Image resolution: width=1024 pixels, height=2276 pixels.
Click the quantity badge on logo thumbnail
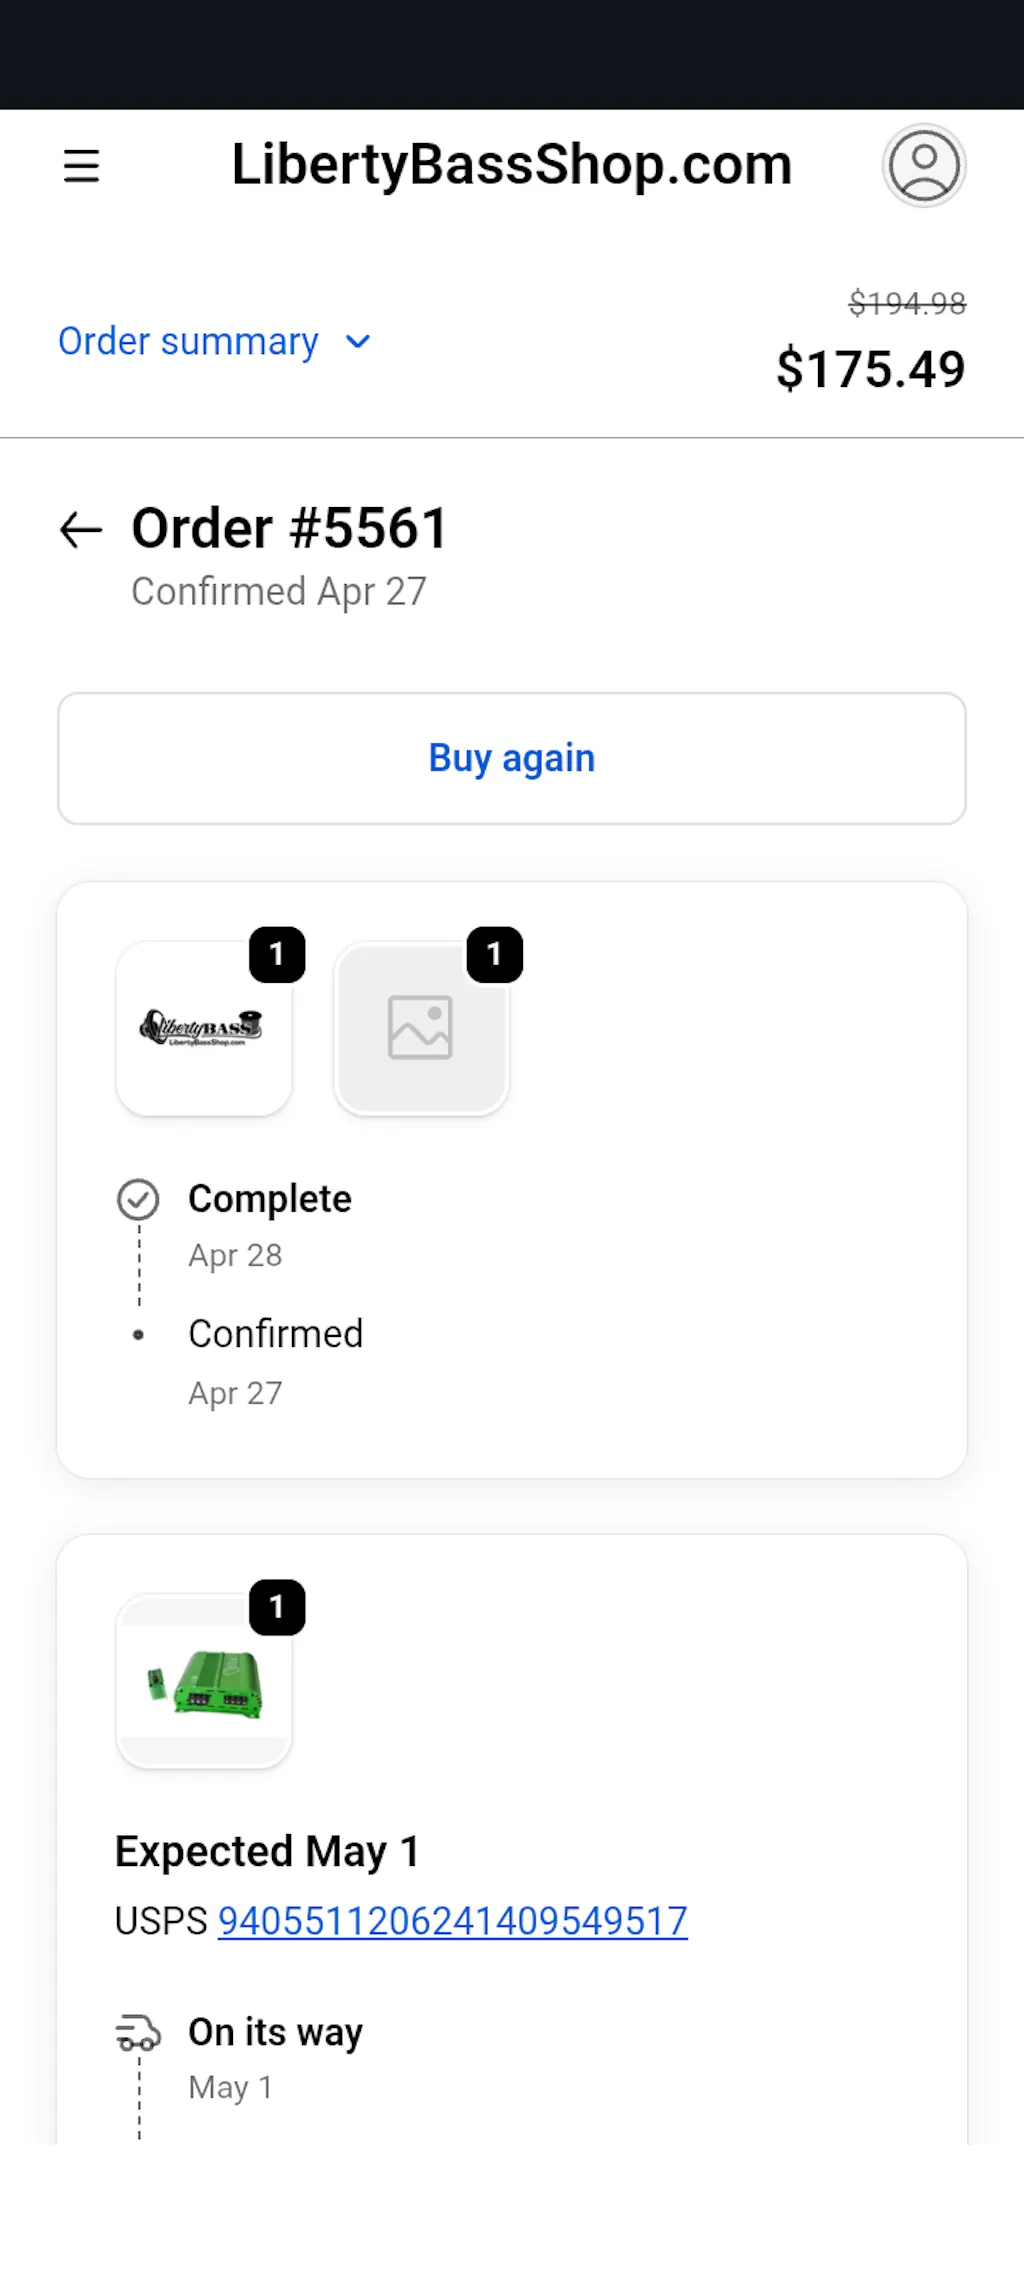(x=277, y=954)
